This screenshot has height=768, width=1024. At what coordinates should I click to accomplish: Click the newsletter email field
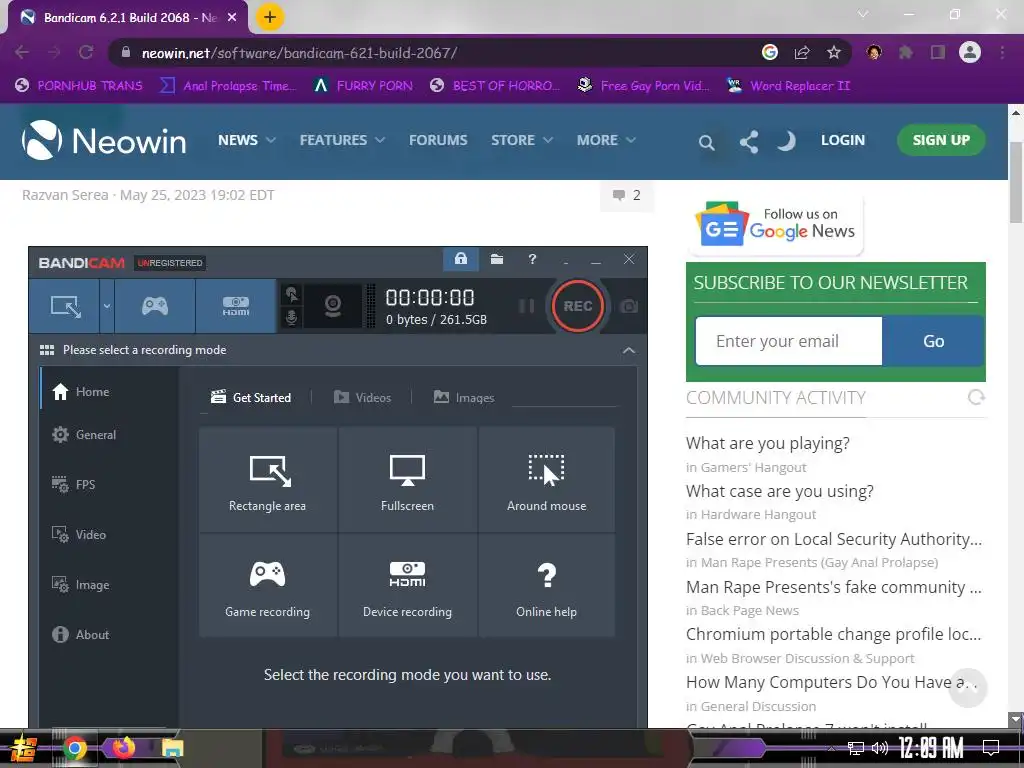pyautogui.click(x=789, y=341)
